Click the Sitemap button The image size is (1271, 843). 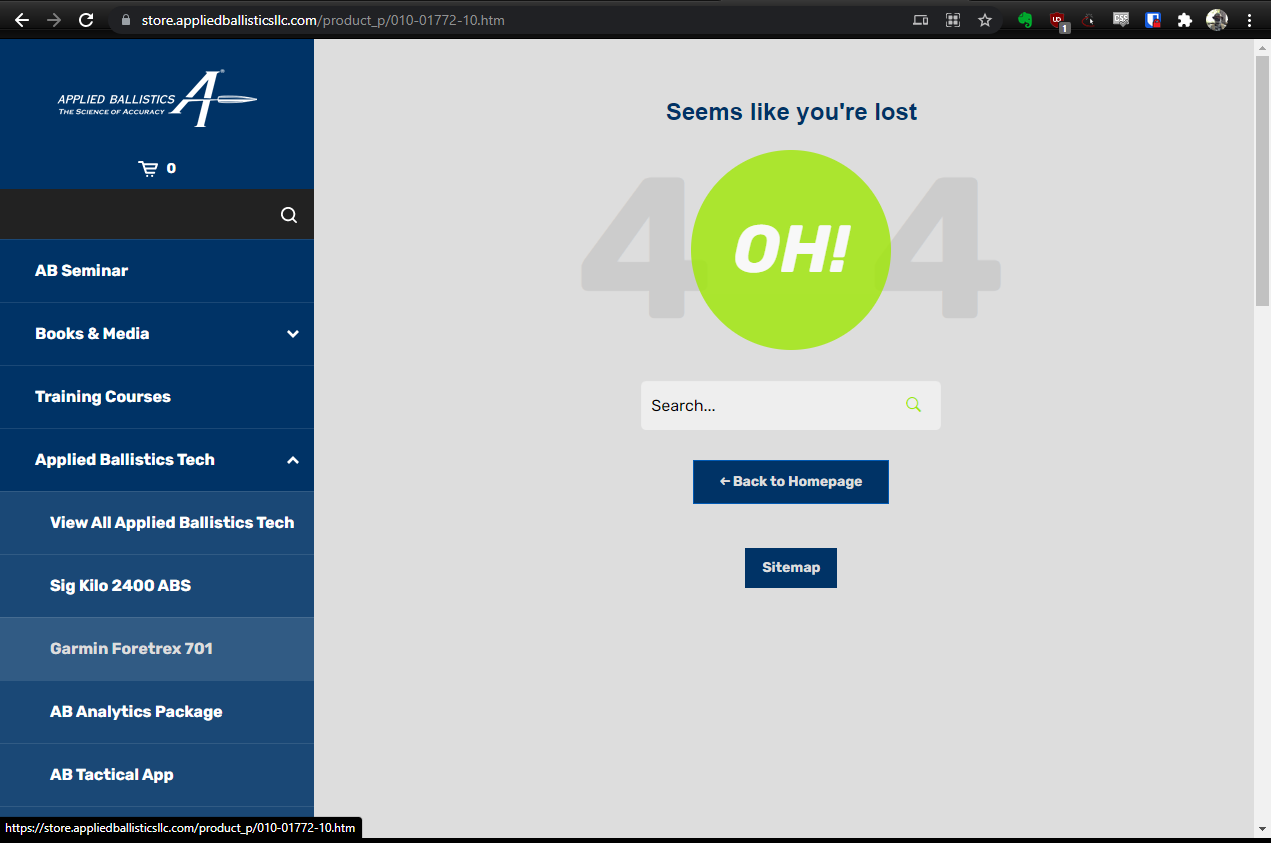click(x=791, y=568)
